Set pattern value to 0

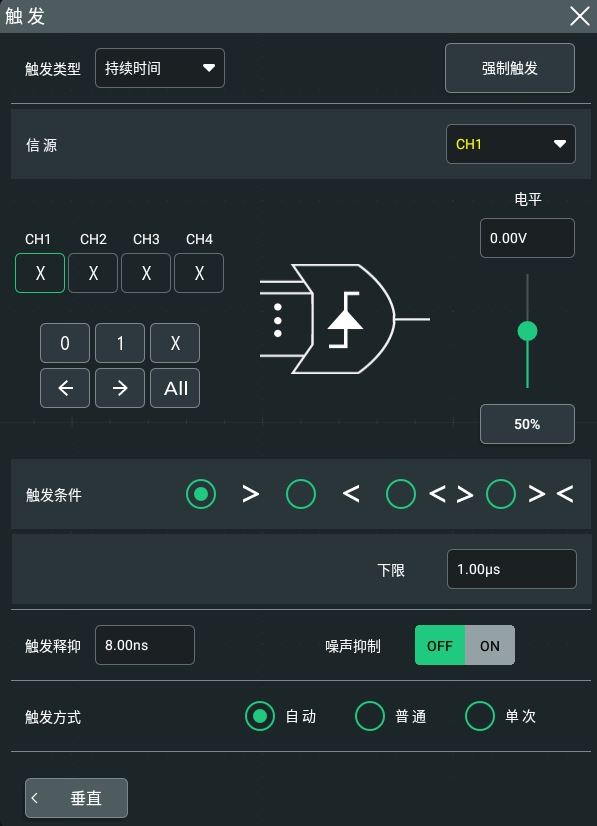coord(65,343)
